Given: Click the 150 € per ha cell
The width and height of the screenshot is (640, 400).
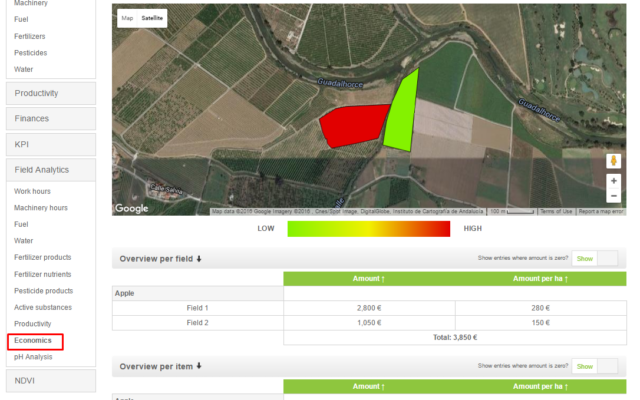Looking at the screenshot, I should 540,323.
